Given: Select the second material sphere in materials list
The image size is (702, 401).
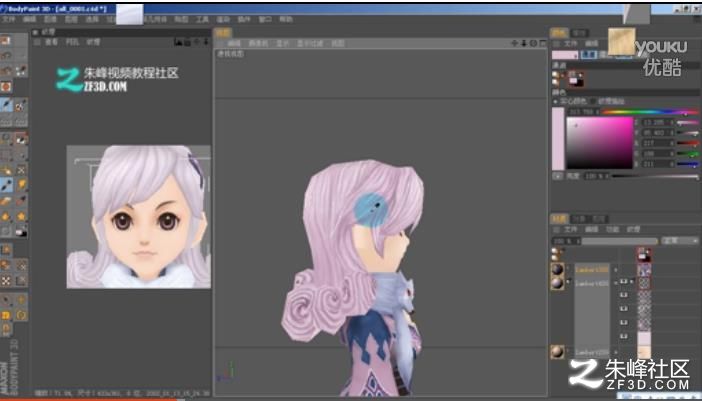Looking at the screenshot, I should [x=557, y=283].
